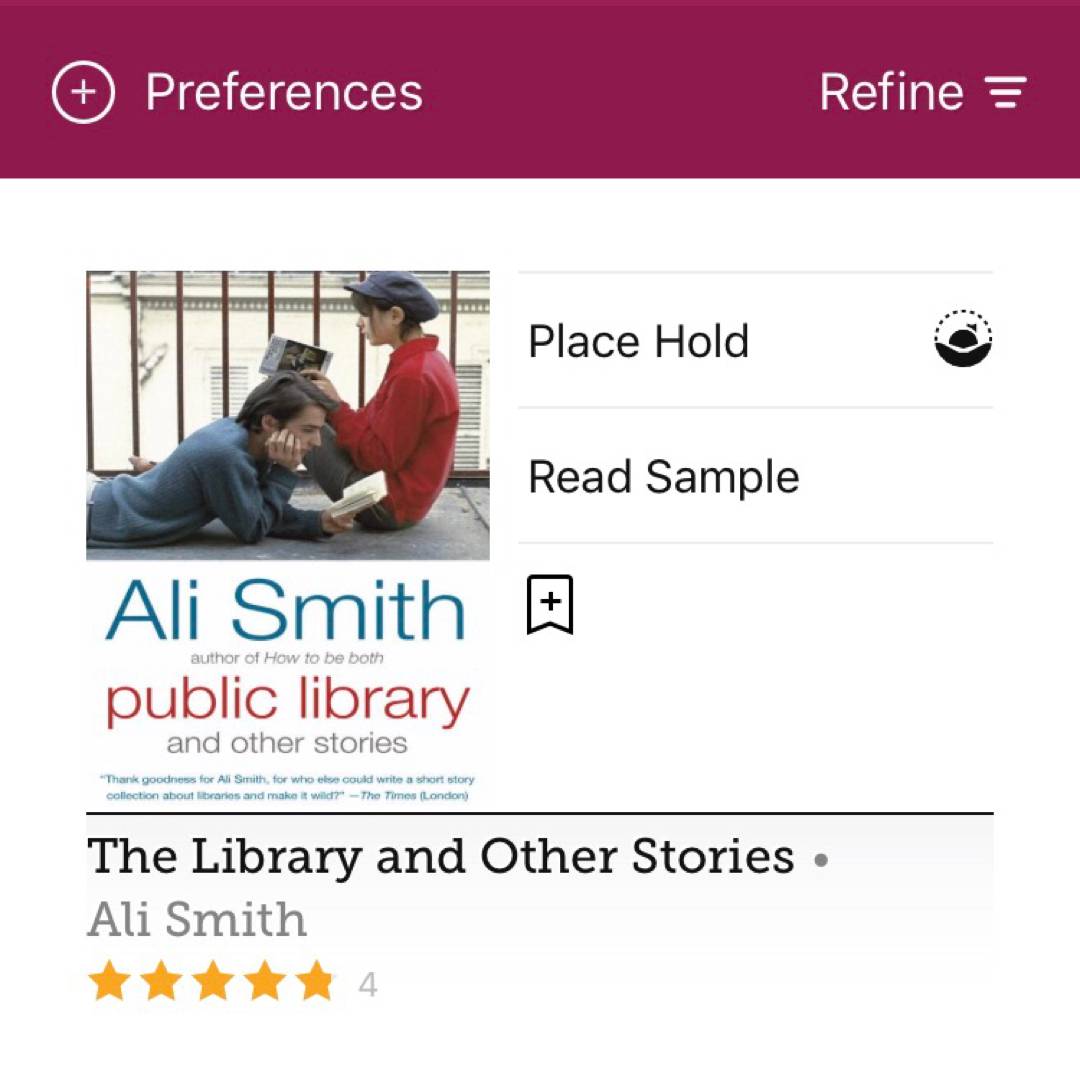Image resolution: width=1080 pixels, height=1080 pixels.
Task: Open the gray Ali Smith author link
Action: 197,920
